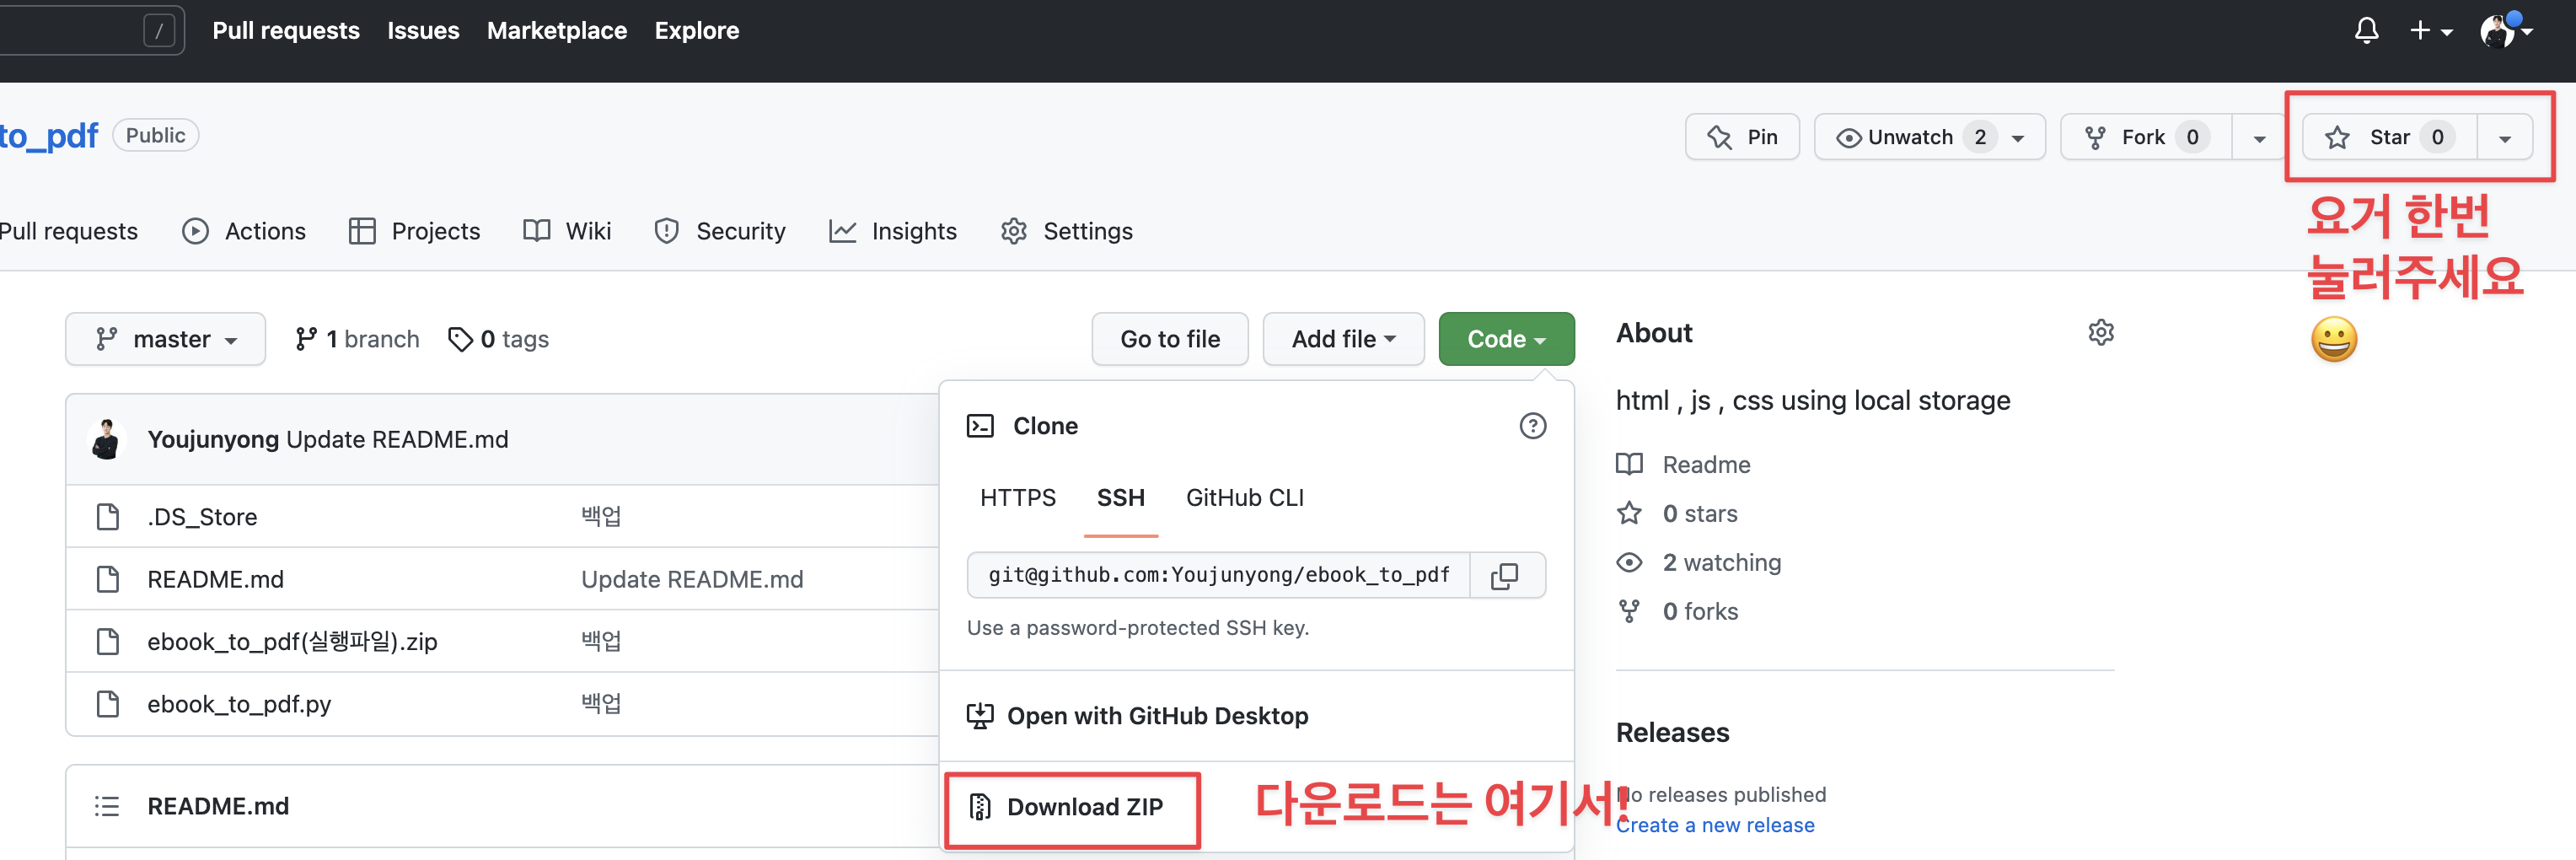View the 1 branch link

[357, 339]
